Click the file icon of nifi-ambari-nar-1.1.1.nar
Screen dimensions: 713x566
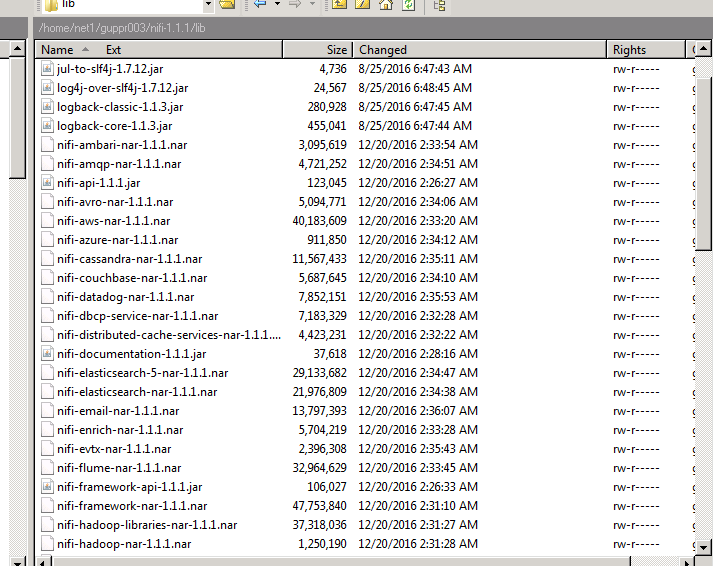point(47,145)
